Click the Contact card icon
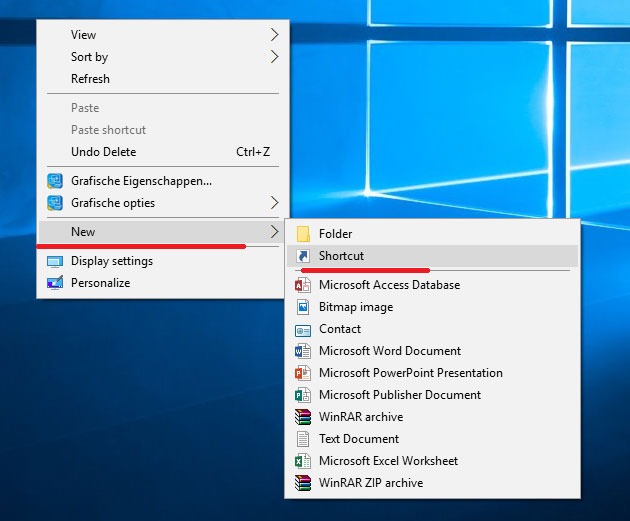This screenshot has width=630, height=521. coord(303,331)
